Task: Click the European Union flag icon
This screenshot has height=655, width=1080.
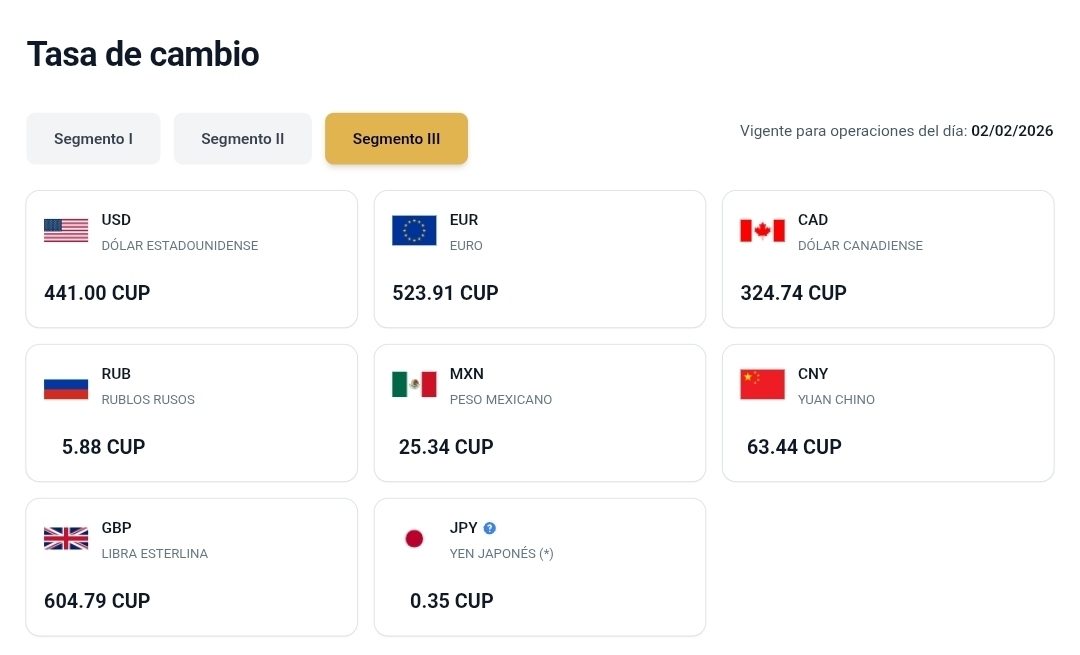Action: pos(414,231)
